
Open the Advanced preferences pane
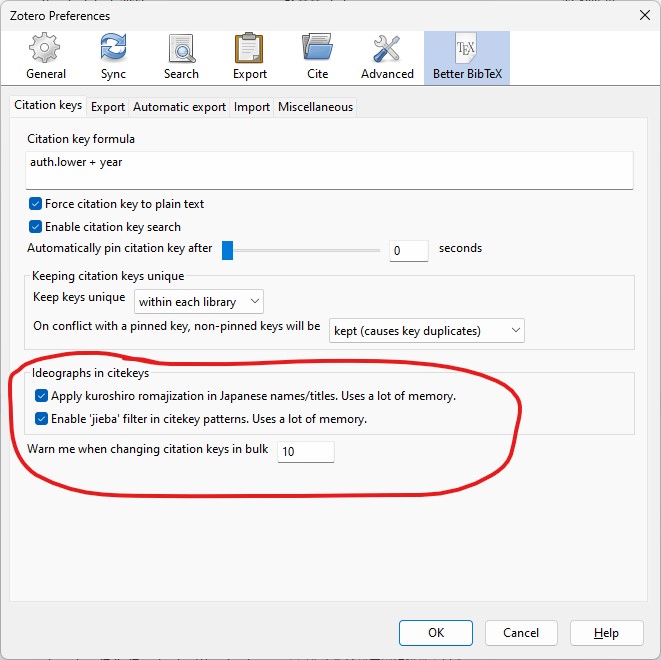(387, 57)
